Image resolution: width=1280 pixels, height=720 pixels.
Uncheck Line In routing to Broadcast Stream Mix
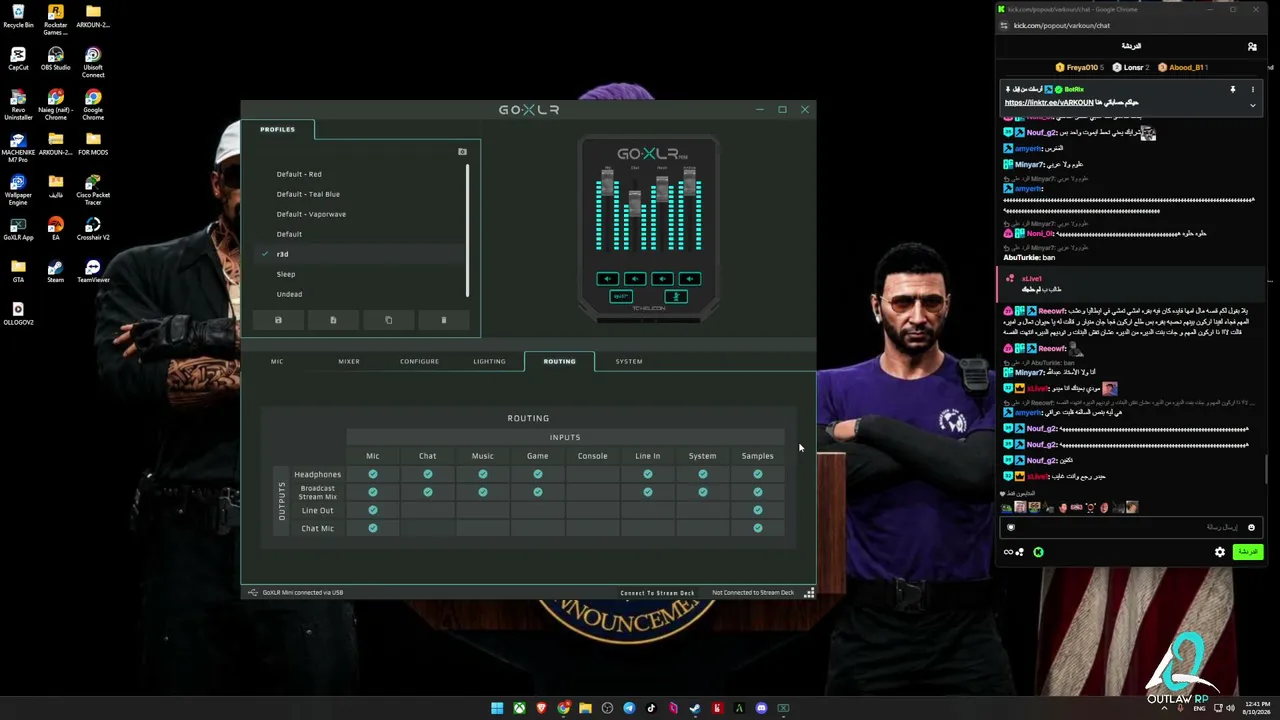(x=648, y=492)
